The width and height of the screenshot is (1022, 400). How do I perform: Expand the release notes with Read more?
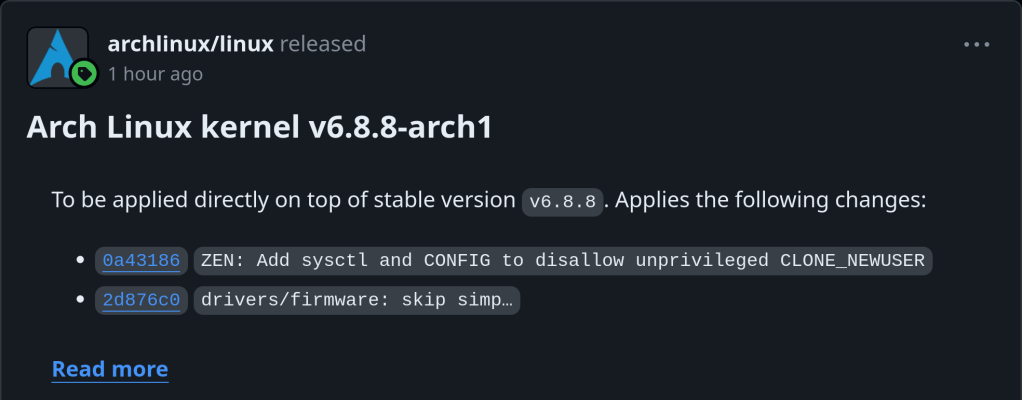[110, 369]
